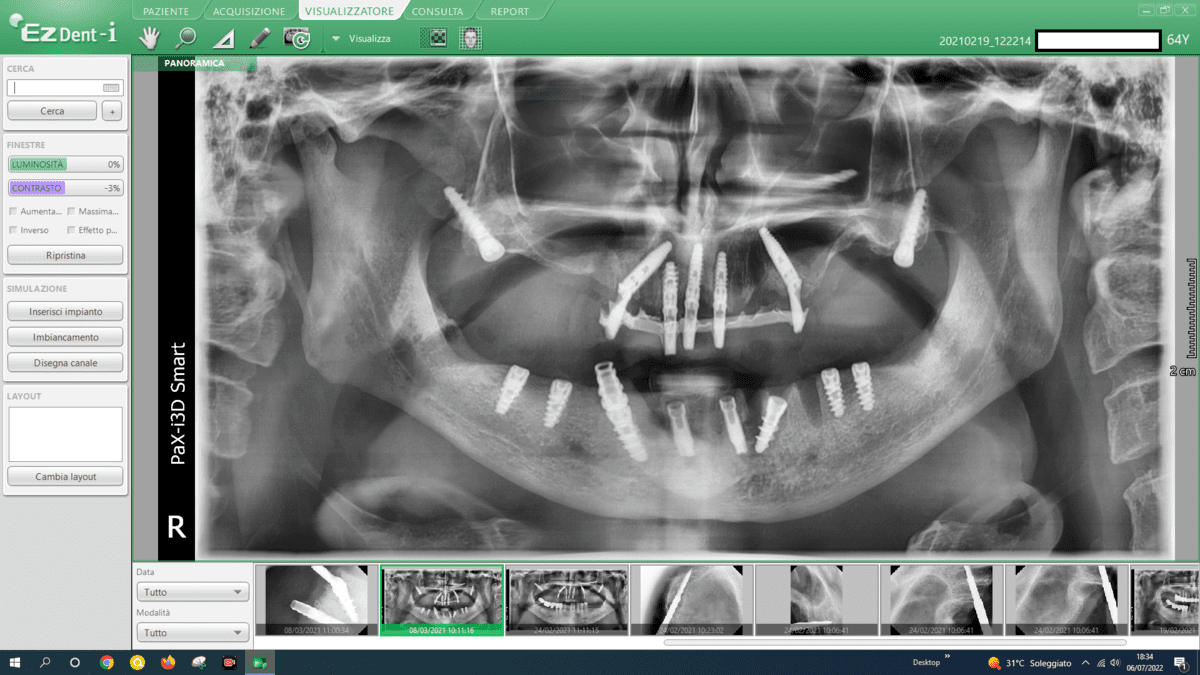Screen dimensions: 1200x675
Task: Enable the Inverso checkbox
Action: [x=13, y=230]
